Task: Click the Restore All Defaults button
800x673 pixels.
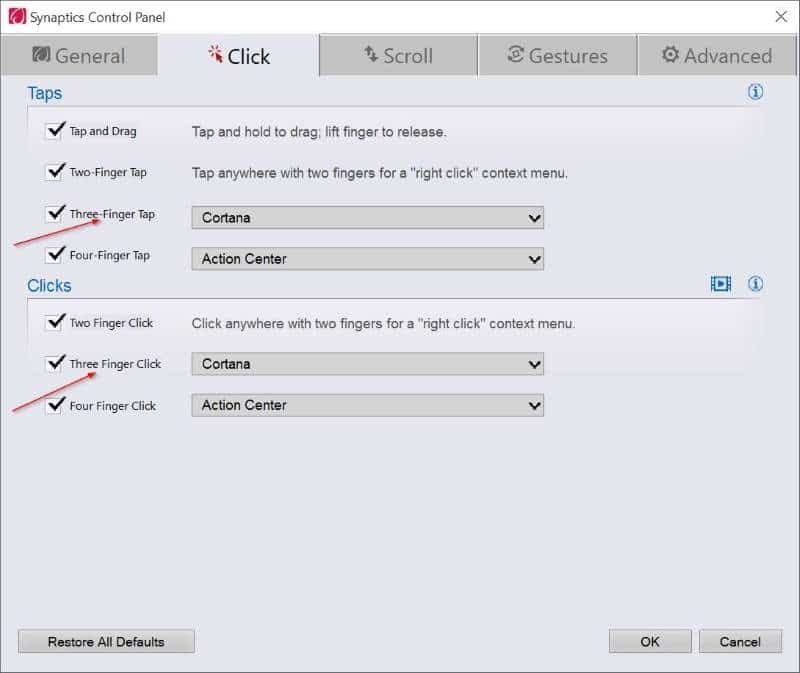Action: [106, 641]
